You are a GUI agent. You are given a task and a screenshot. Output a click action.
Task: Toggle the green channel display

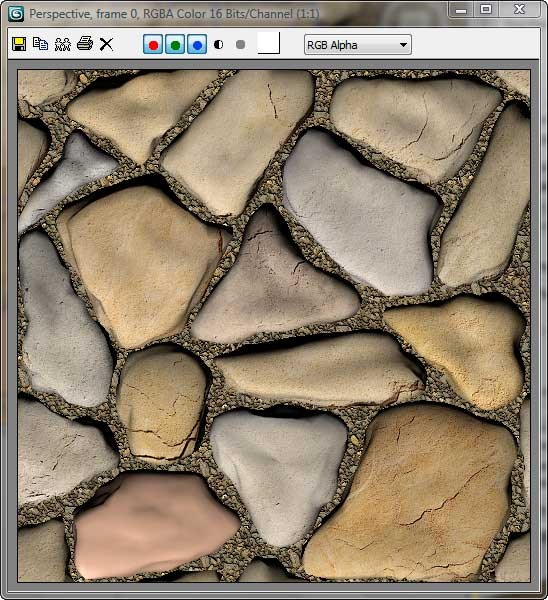pyautogui.click(x=175, y=44)
